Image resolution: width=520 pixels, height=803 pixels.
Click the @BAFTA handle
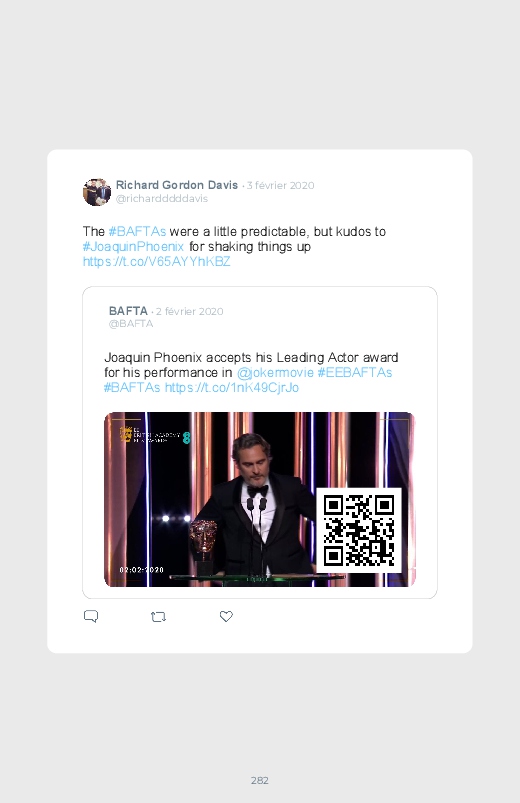(x=131, y=324)
